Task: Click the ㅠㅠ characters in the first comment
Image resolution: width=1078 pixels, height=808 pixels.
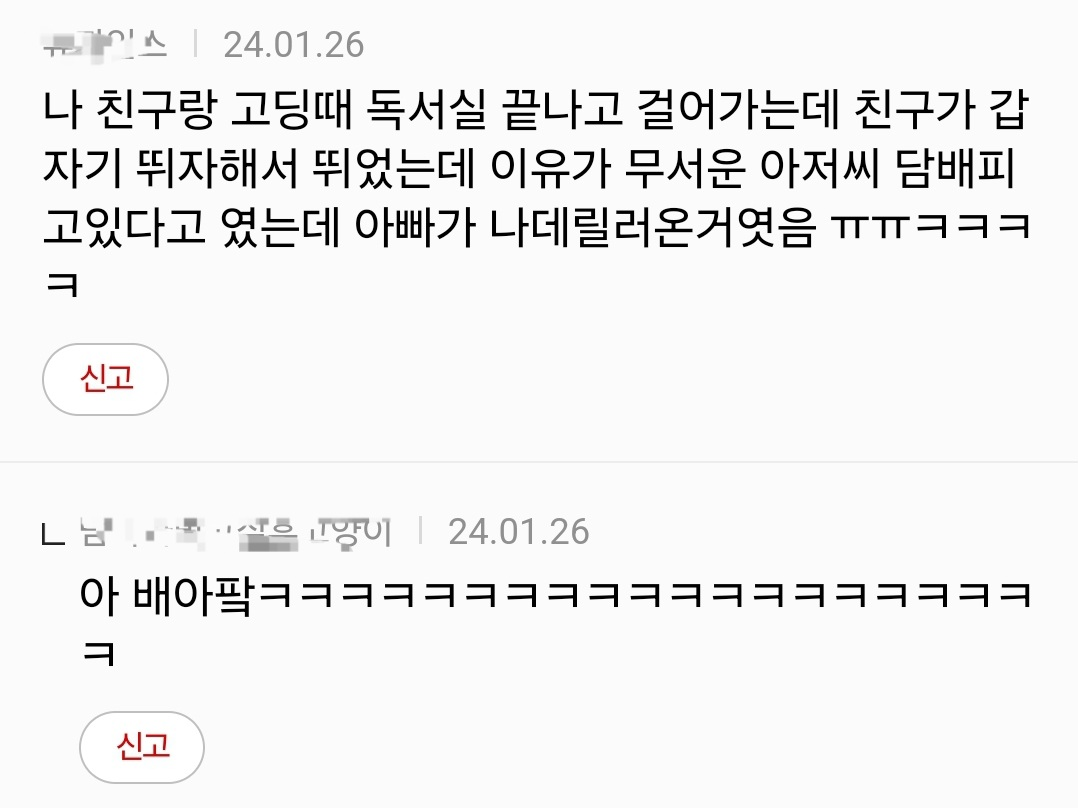Action: click(870, 227)
